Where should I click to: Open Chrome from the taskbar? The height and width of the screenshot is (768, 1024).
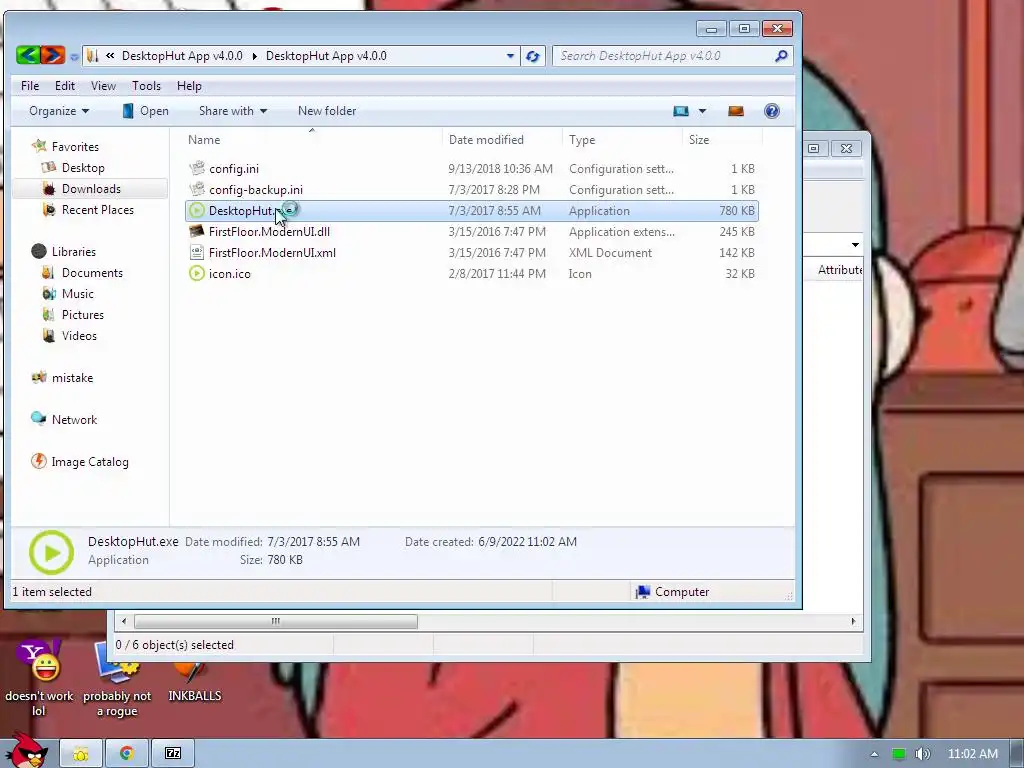click(x=127, y=754)
